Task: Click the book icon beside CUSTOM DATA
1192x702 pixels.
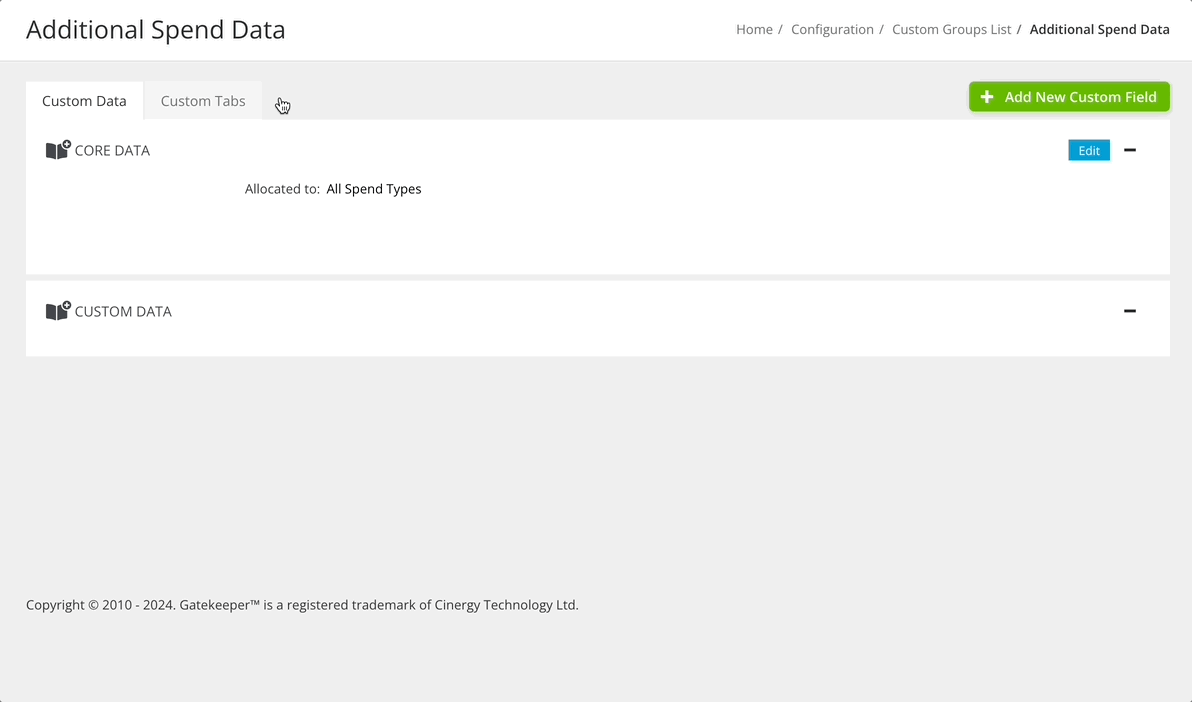Action: (57, 311)
